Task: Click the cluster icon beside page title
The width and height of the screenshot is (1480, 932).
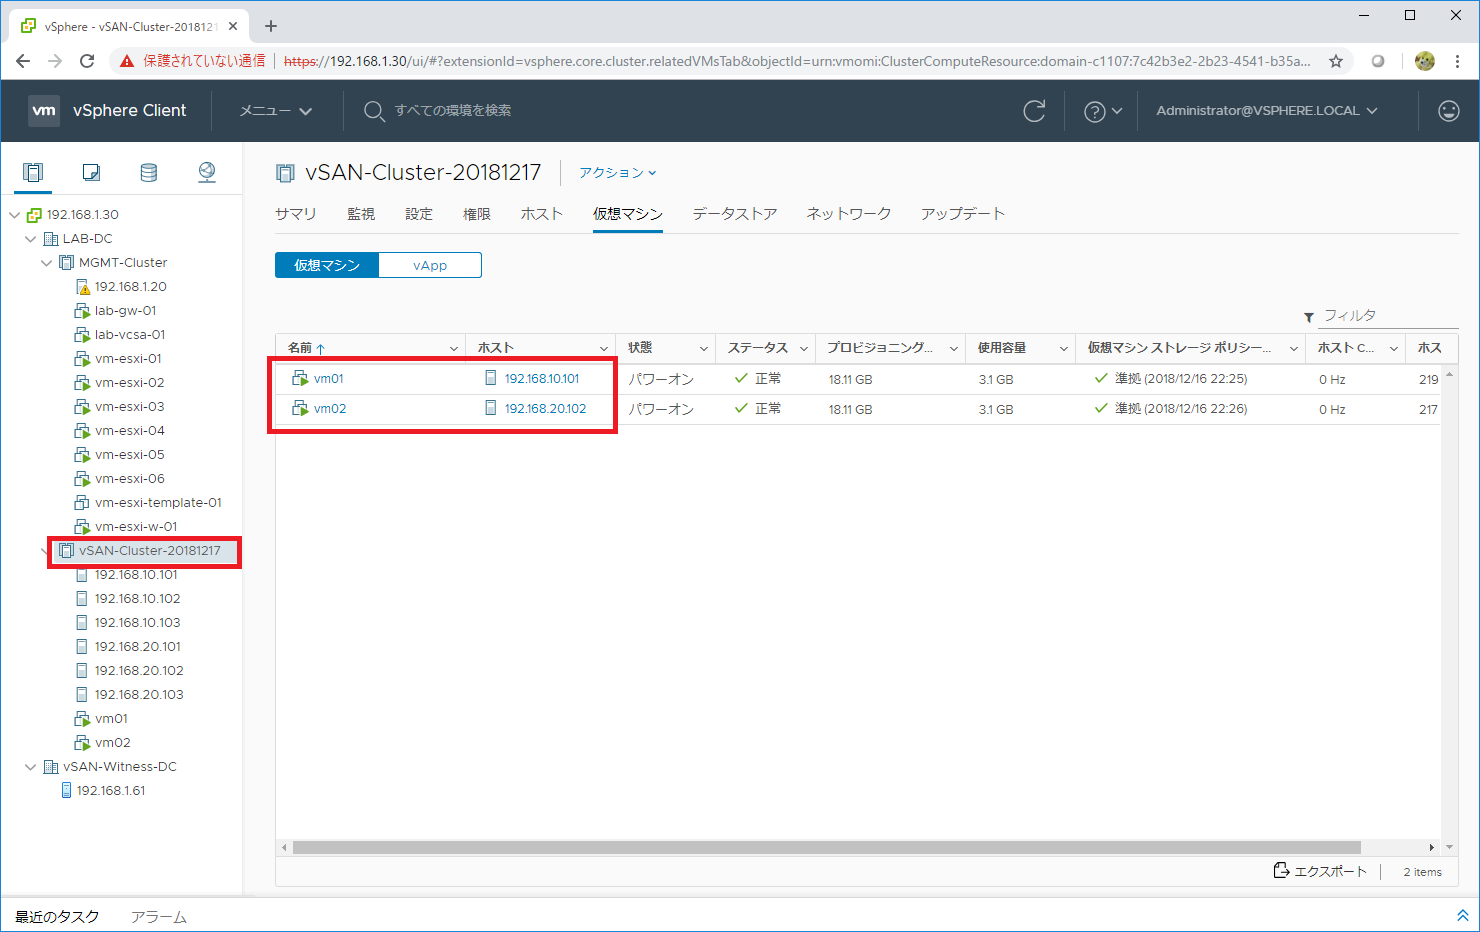Action: [285, 173]
